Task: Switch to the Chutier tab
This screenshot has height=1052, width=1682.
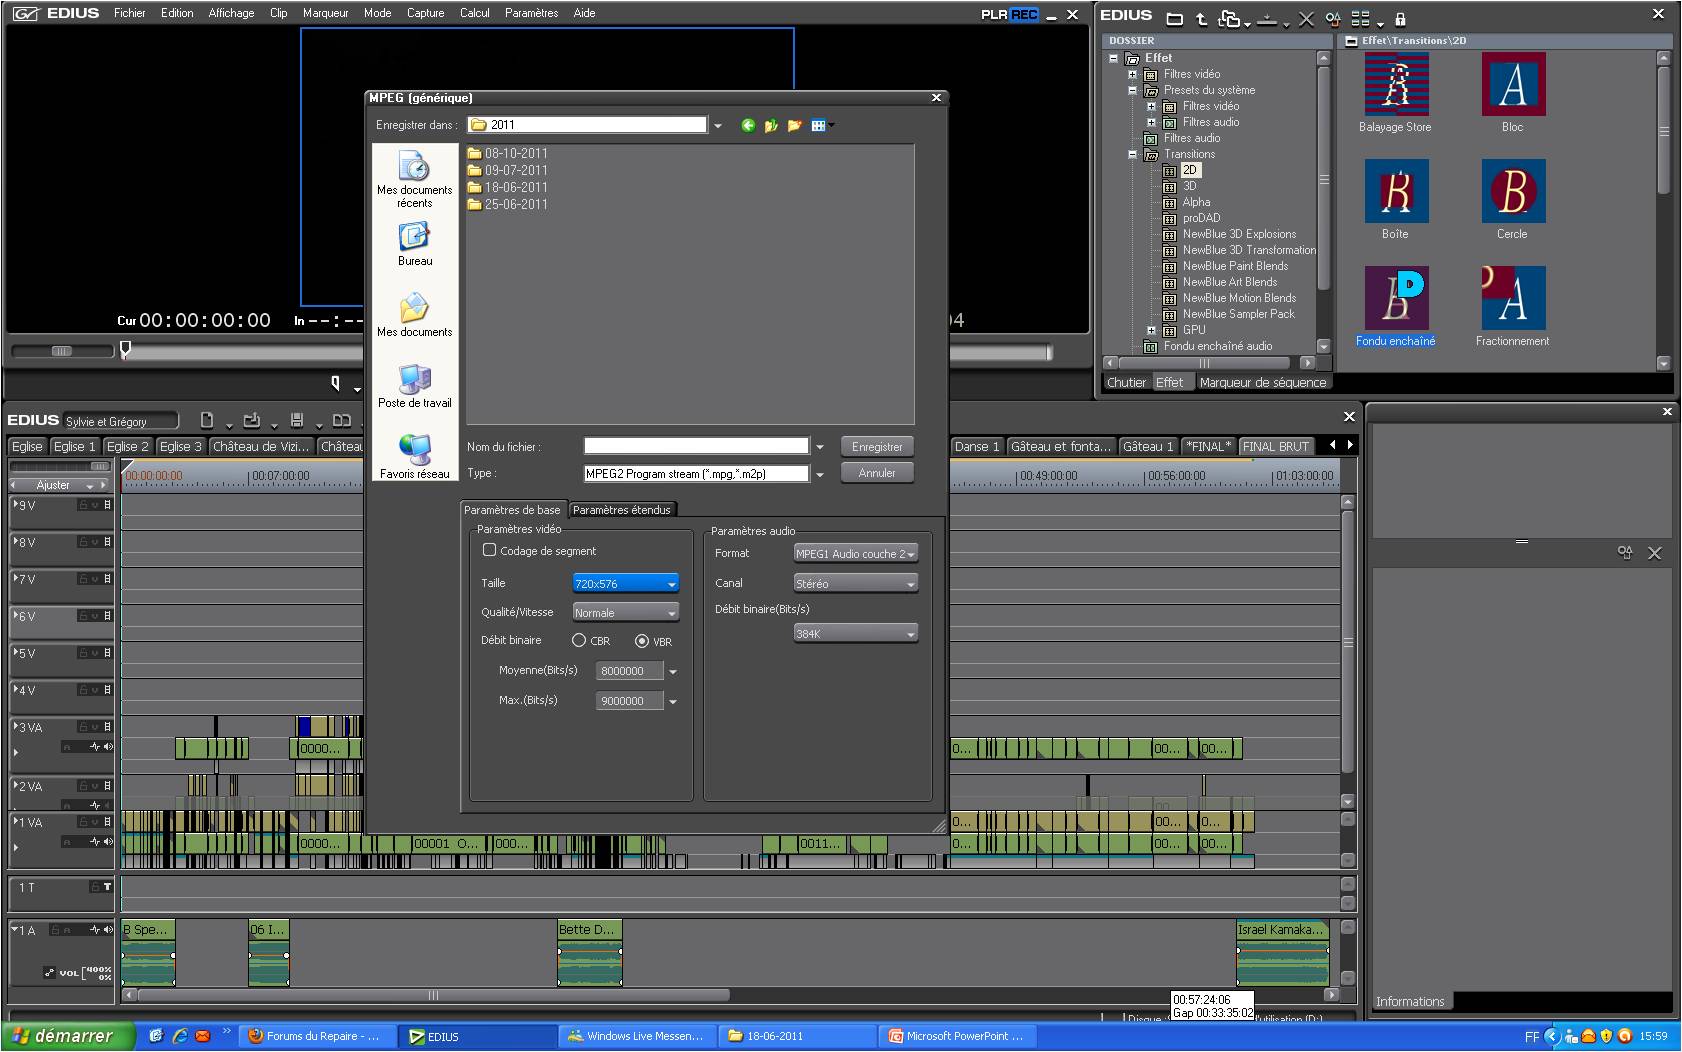Action: click(1126, 382)
